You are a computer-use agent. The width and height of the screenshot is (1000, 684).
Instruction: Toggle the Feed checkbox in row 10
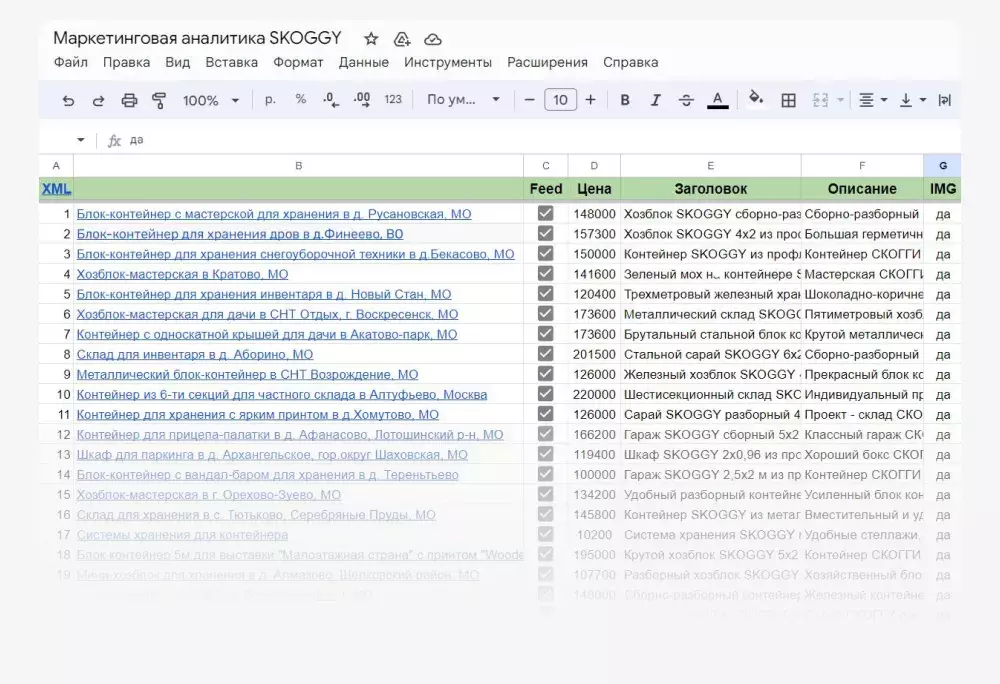click(545, 394)
